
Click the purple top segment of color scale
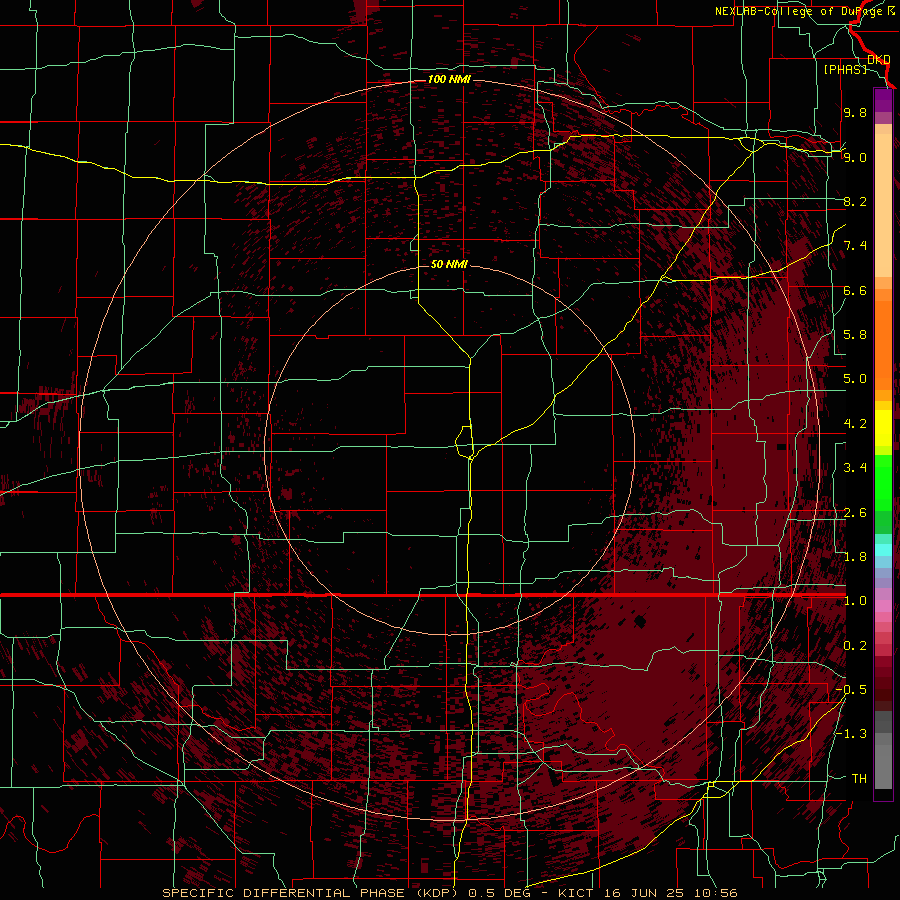click(883, 100)
